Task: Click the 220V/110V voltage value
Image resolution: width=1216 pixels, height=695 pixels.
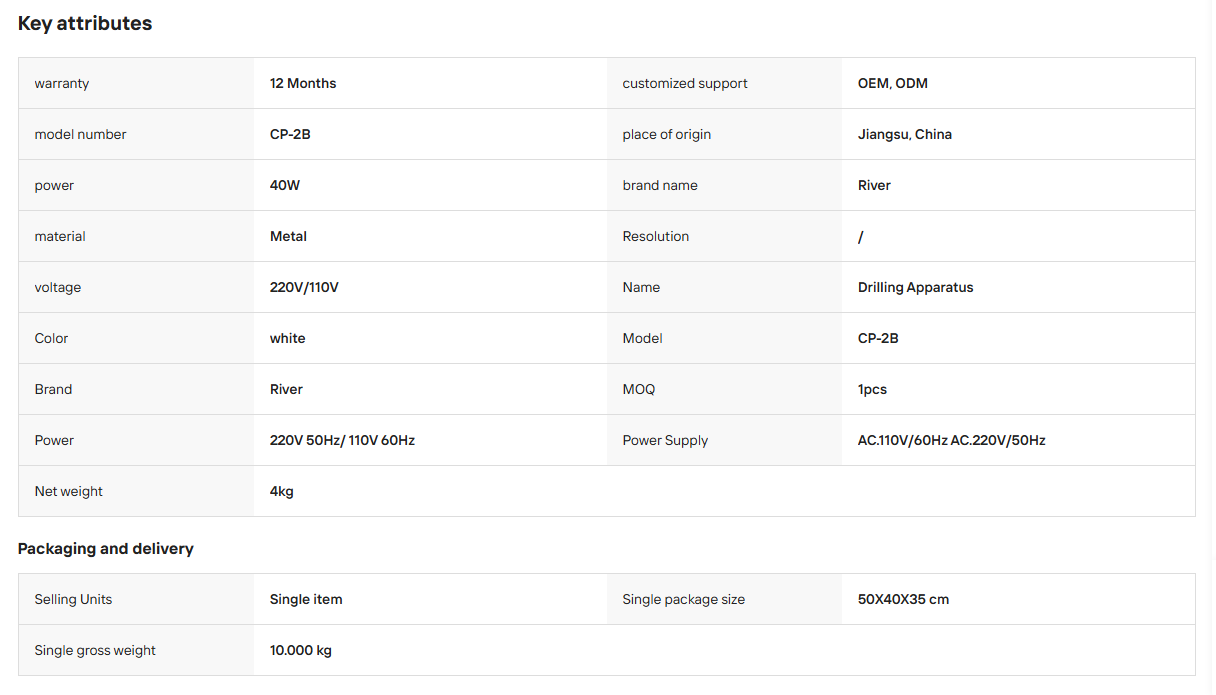Action: [304, 287]
